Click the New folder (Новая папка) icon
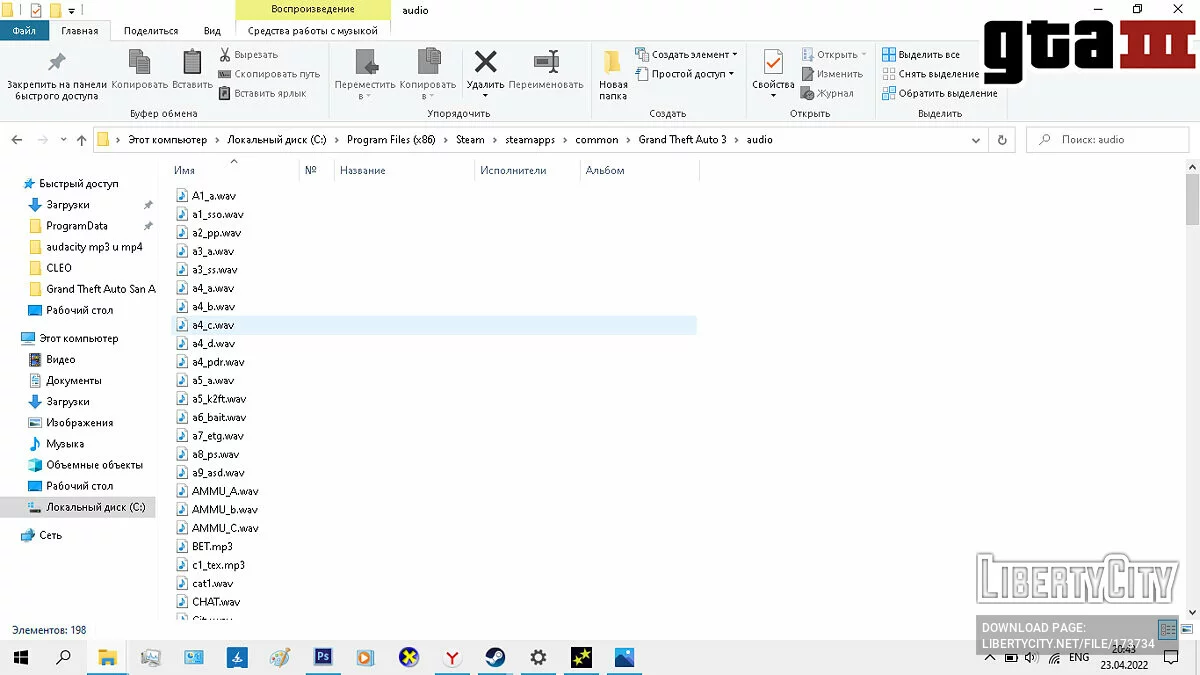 pyautogui.click(x=613, y=63)
